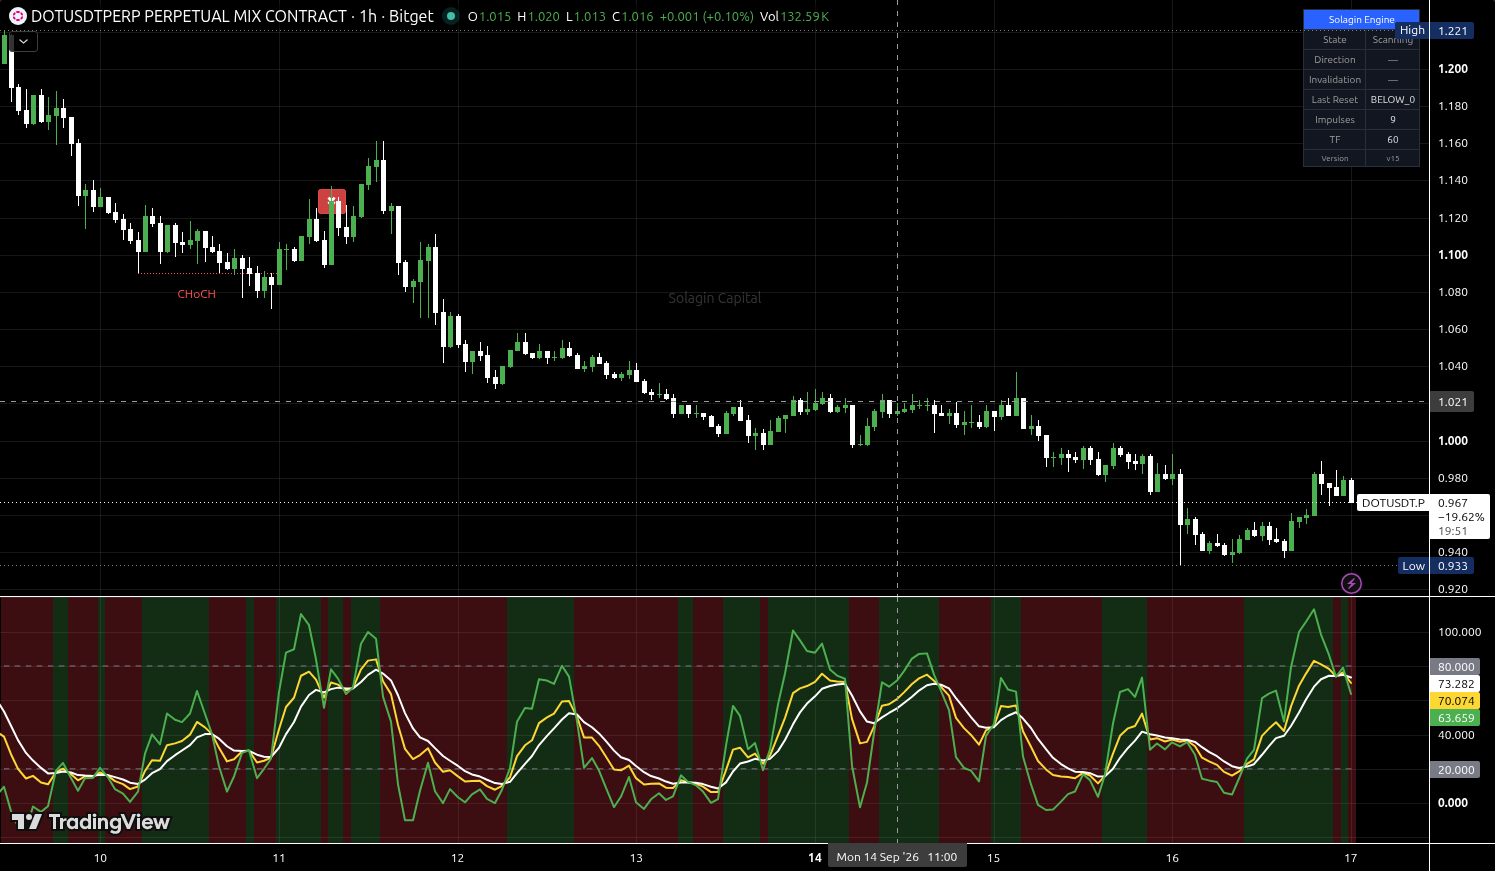
Task: Click the red signal marker on chart
Action: pos(332,201)
